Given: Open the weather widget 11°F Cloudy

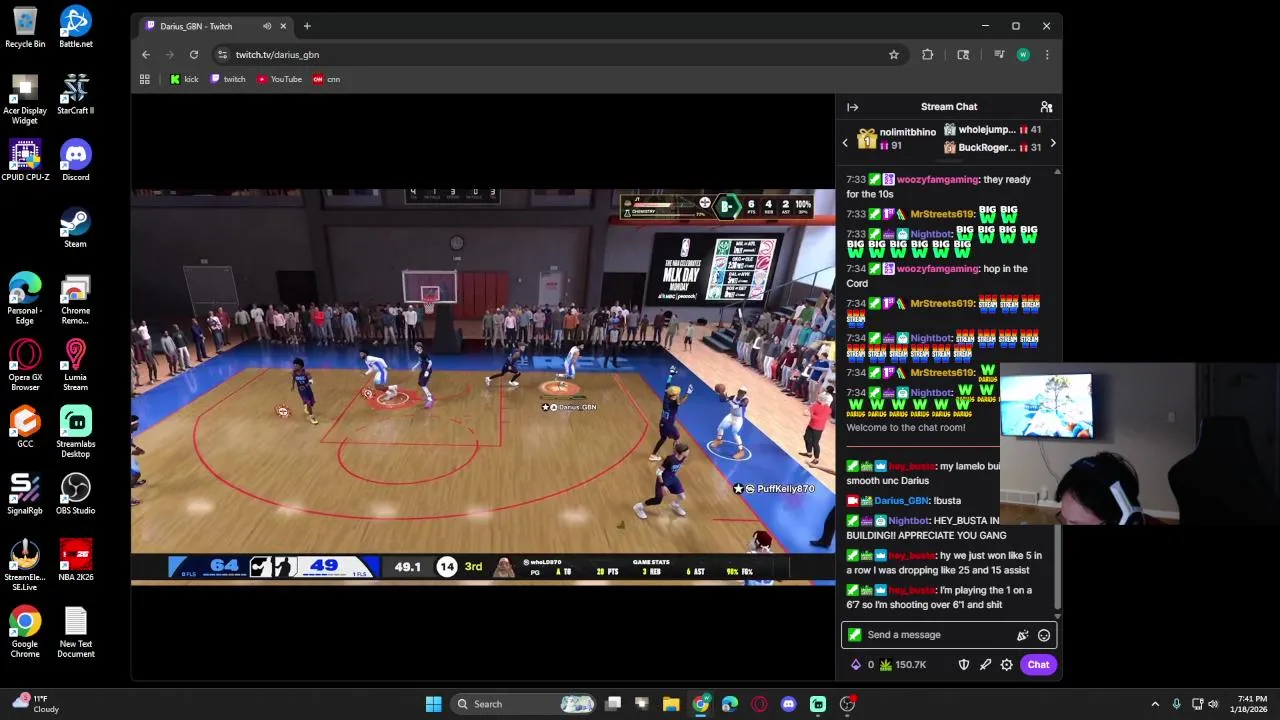Looking at the screenshot, I should 36,704.
